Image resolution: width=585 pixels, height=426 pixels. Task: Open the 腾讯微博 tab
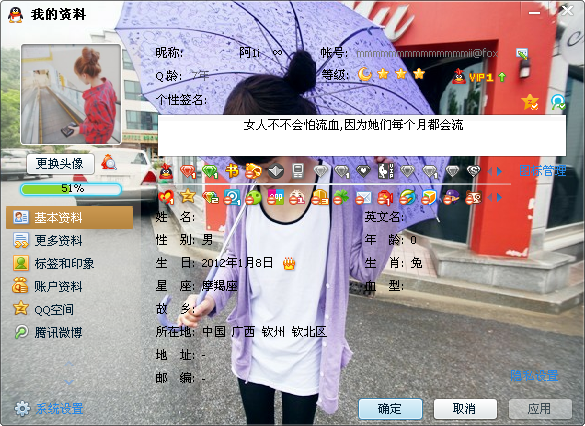pos(69,332)
